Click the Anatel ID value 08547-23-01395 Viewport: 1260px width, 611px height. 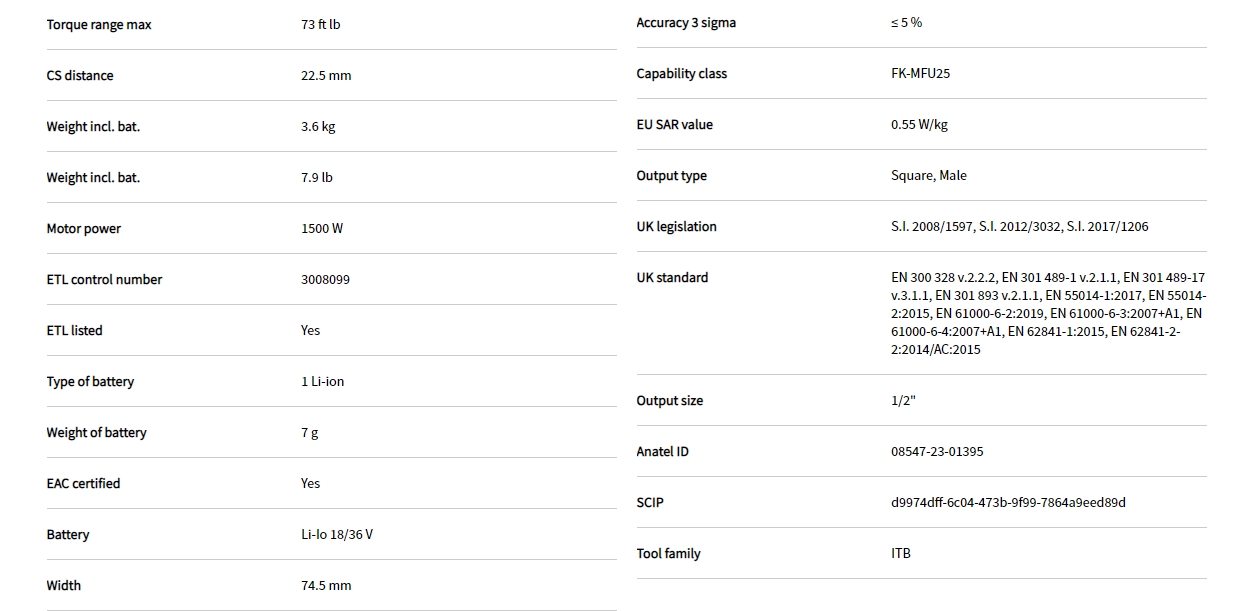tap(937, 452)
